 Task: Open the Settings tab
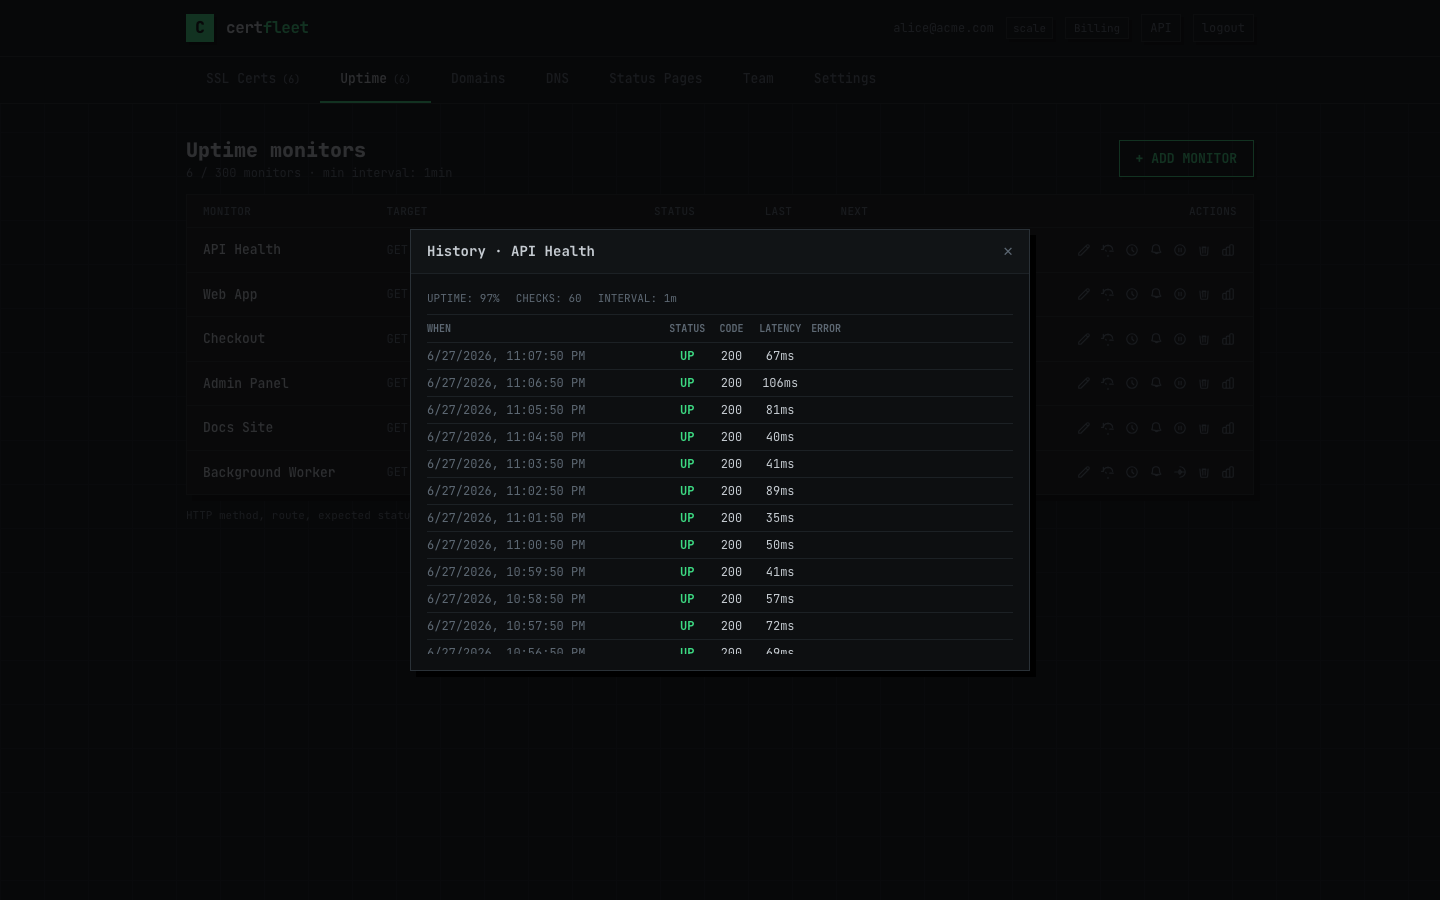point(845,79)
